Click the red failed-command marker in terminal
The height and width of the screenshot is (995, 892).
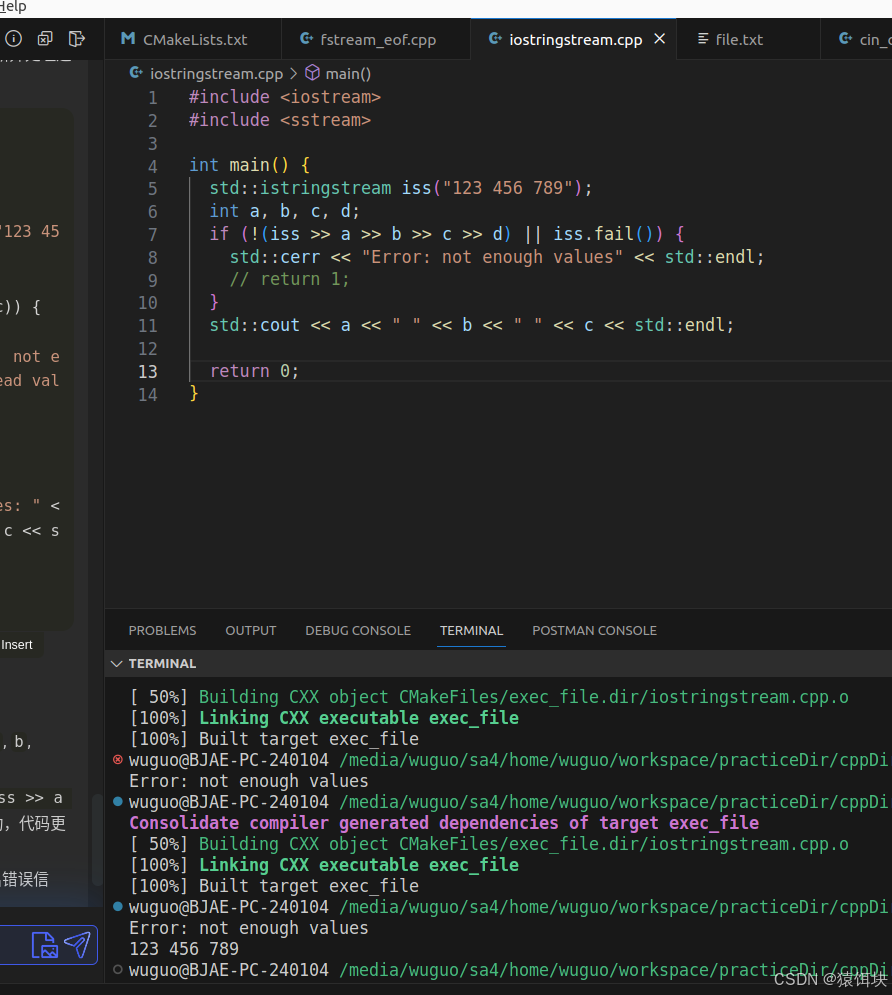click(x=117, y=760)
